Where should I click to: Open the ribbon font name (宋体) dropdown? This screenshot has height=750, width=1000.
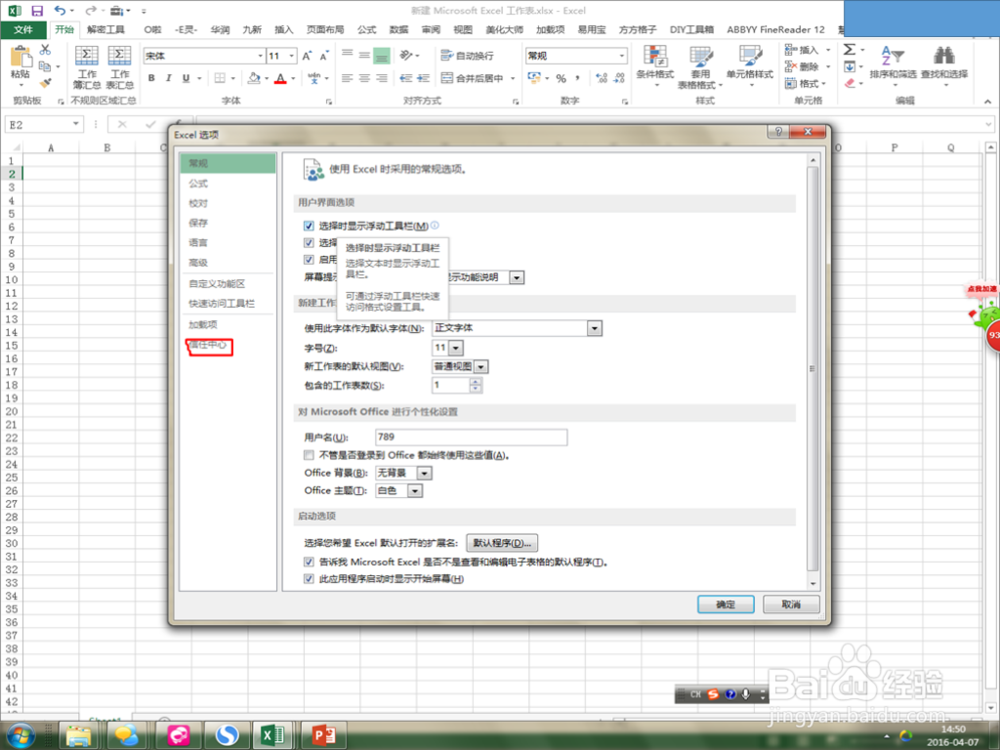(x=260, y=56)
